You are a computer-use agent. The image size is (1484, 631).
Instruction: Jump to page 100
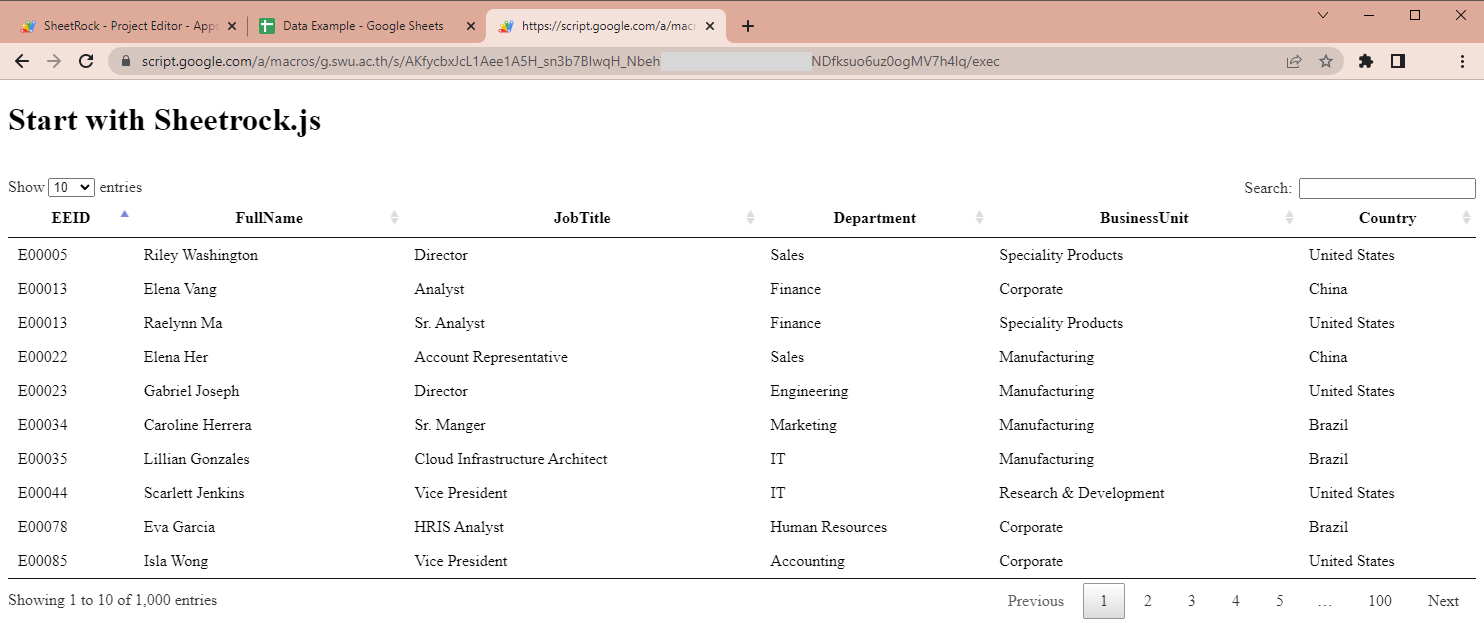tap(1380, 601)
